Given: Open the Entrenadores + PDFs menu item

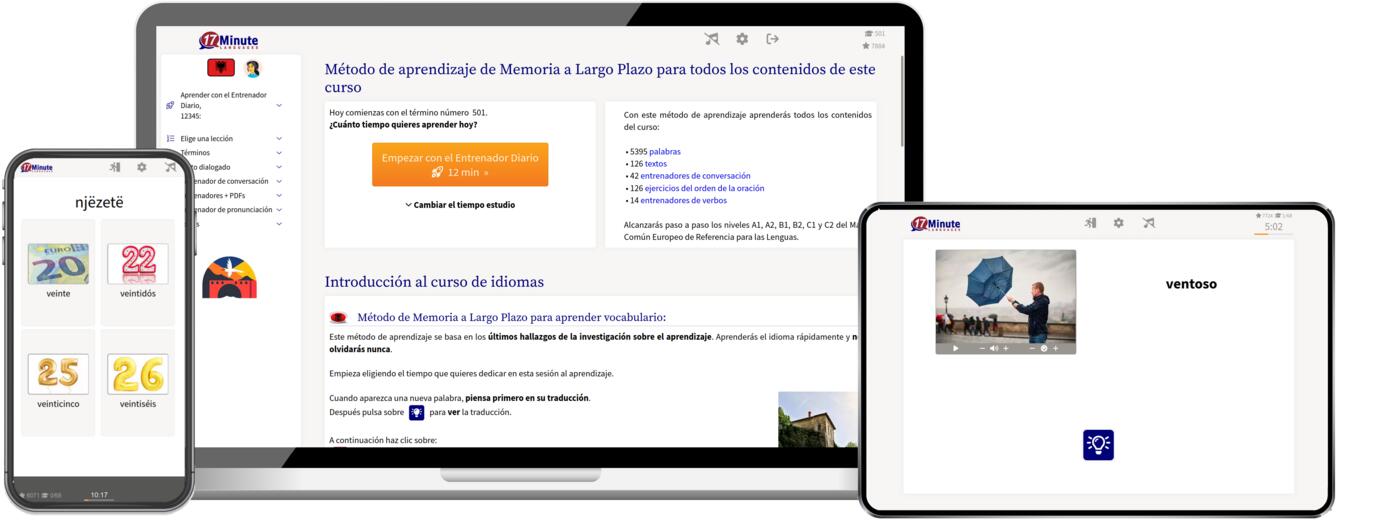Looking at the screenshot, I should (x=220, y=196).
